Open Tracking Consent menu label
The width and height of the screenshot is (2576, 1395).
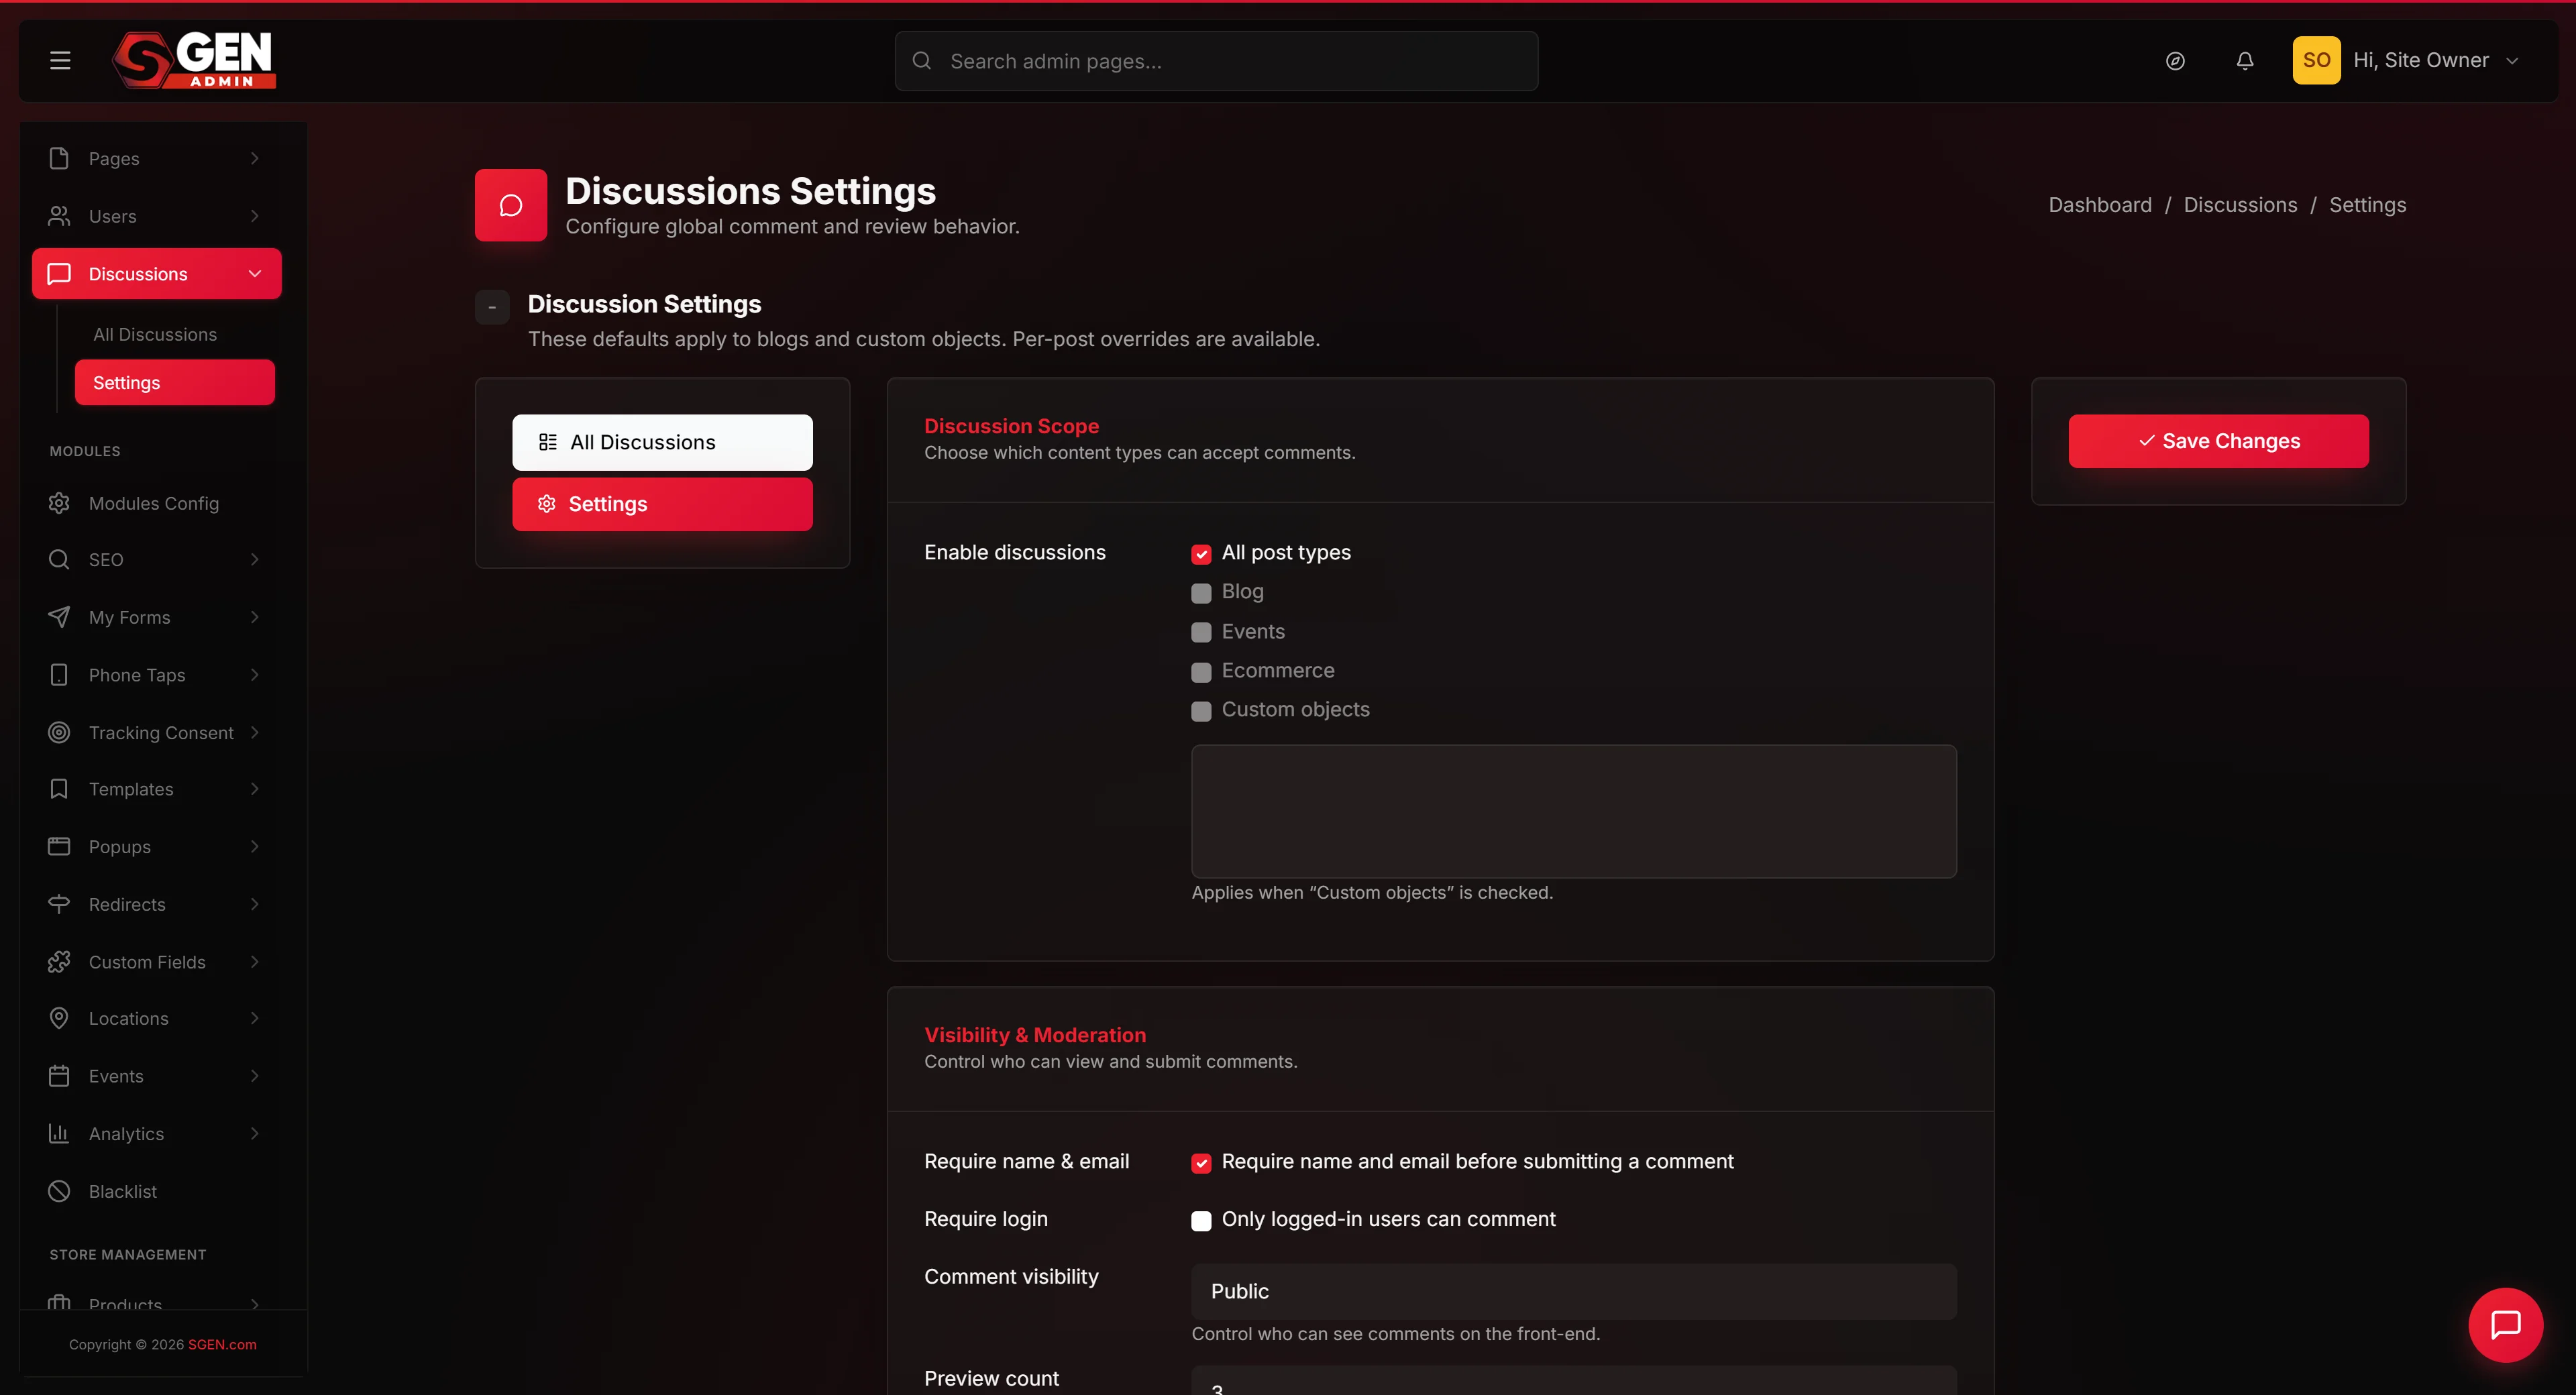click(161, 732)
